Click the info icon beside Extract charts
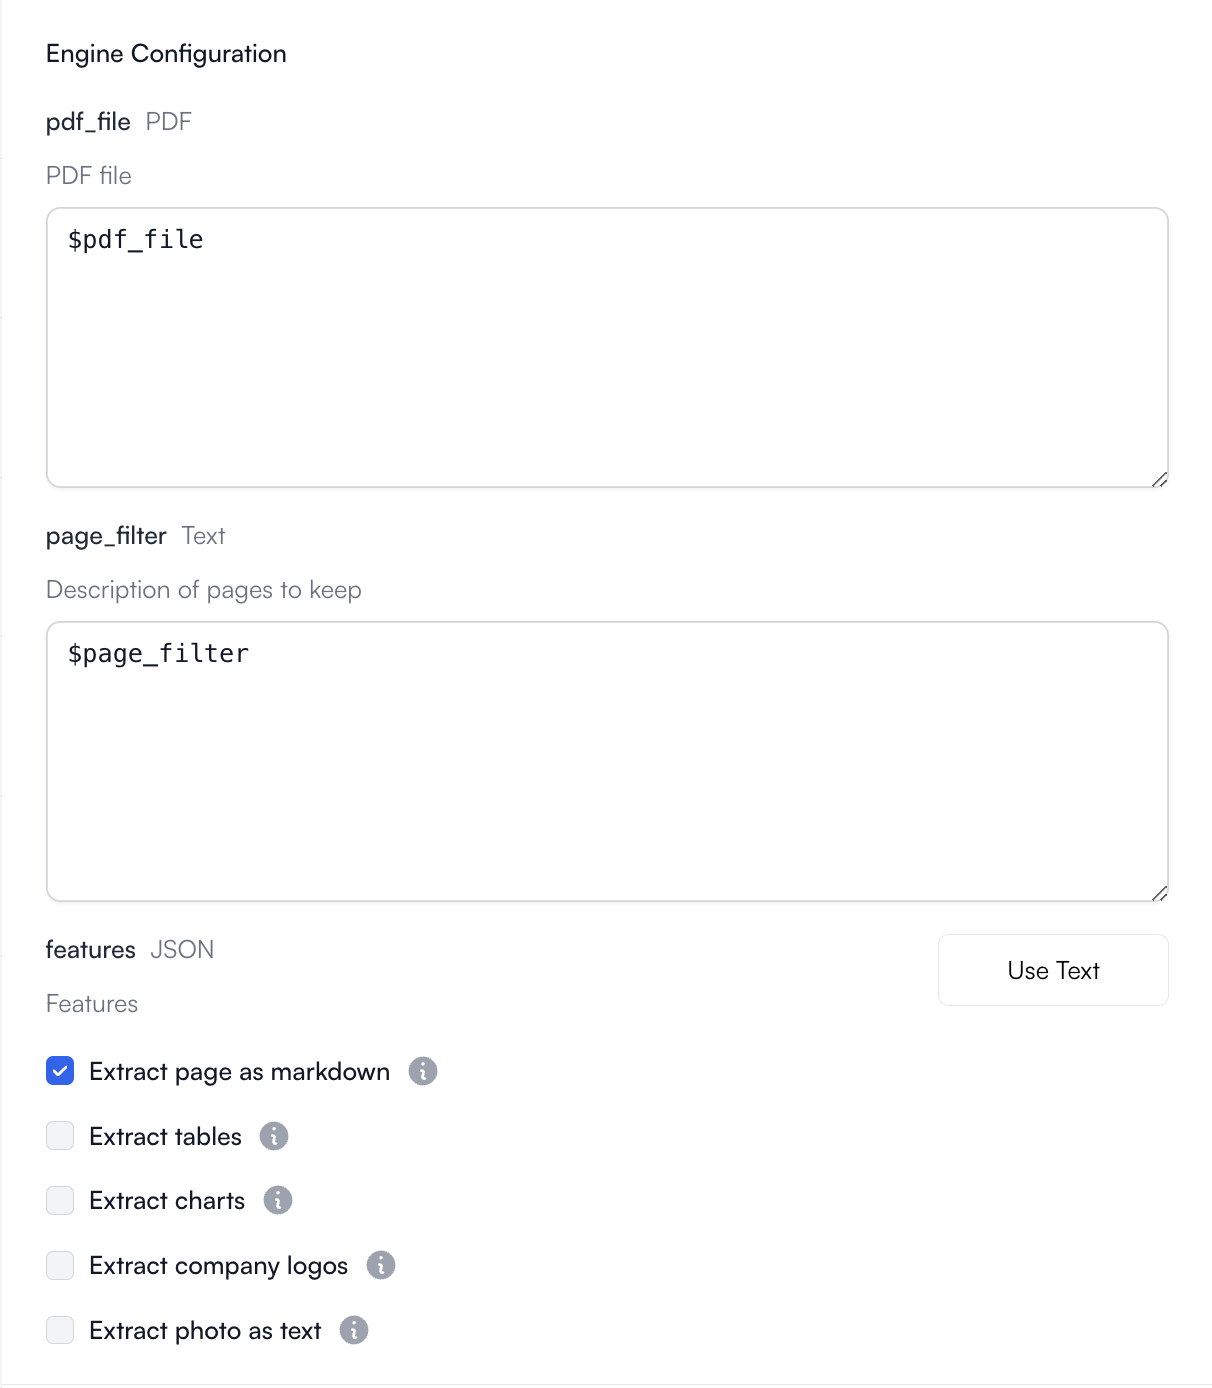The width and height of the screenshot is (1212, 1388). [278, 1200]
